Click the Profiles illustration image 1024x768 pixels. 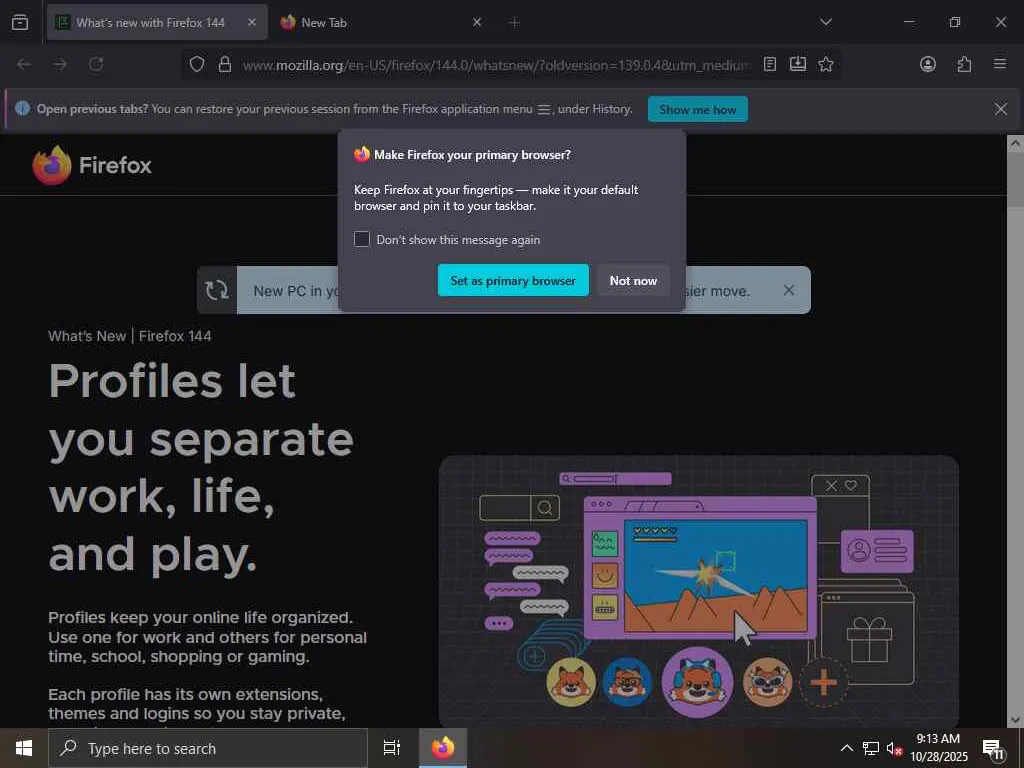tap(699, 591)
